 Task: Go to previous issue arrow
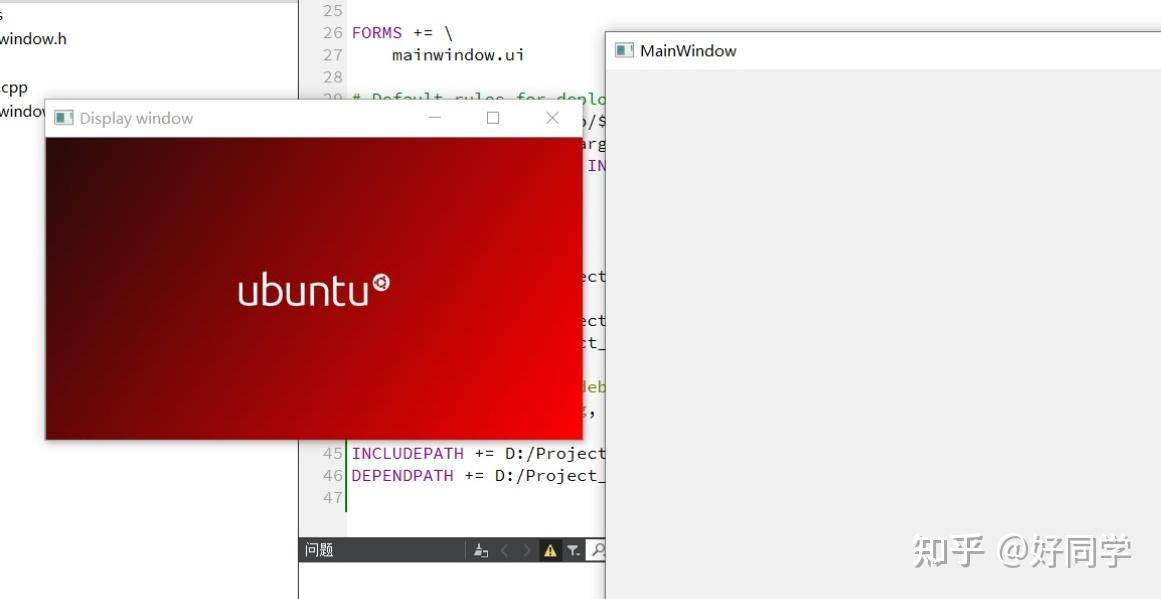pyautogui.click(x=505, y=550)
